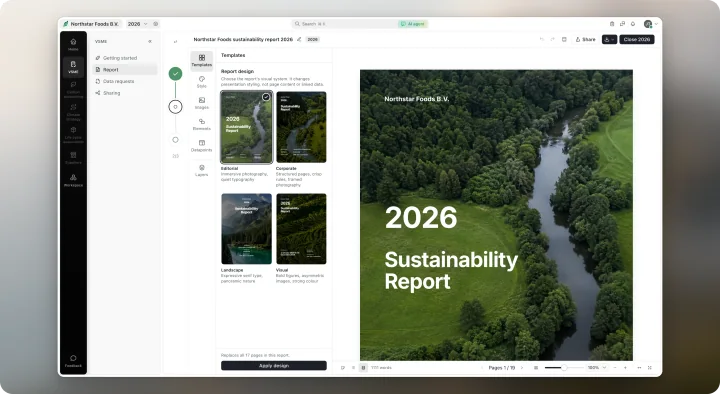
Task: Adjust the zoom slider handle
Action: point(564,368)
